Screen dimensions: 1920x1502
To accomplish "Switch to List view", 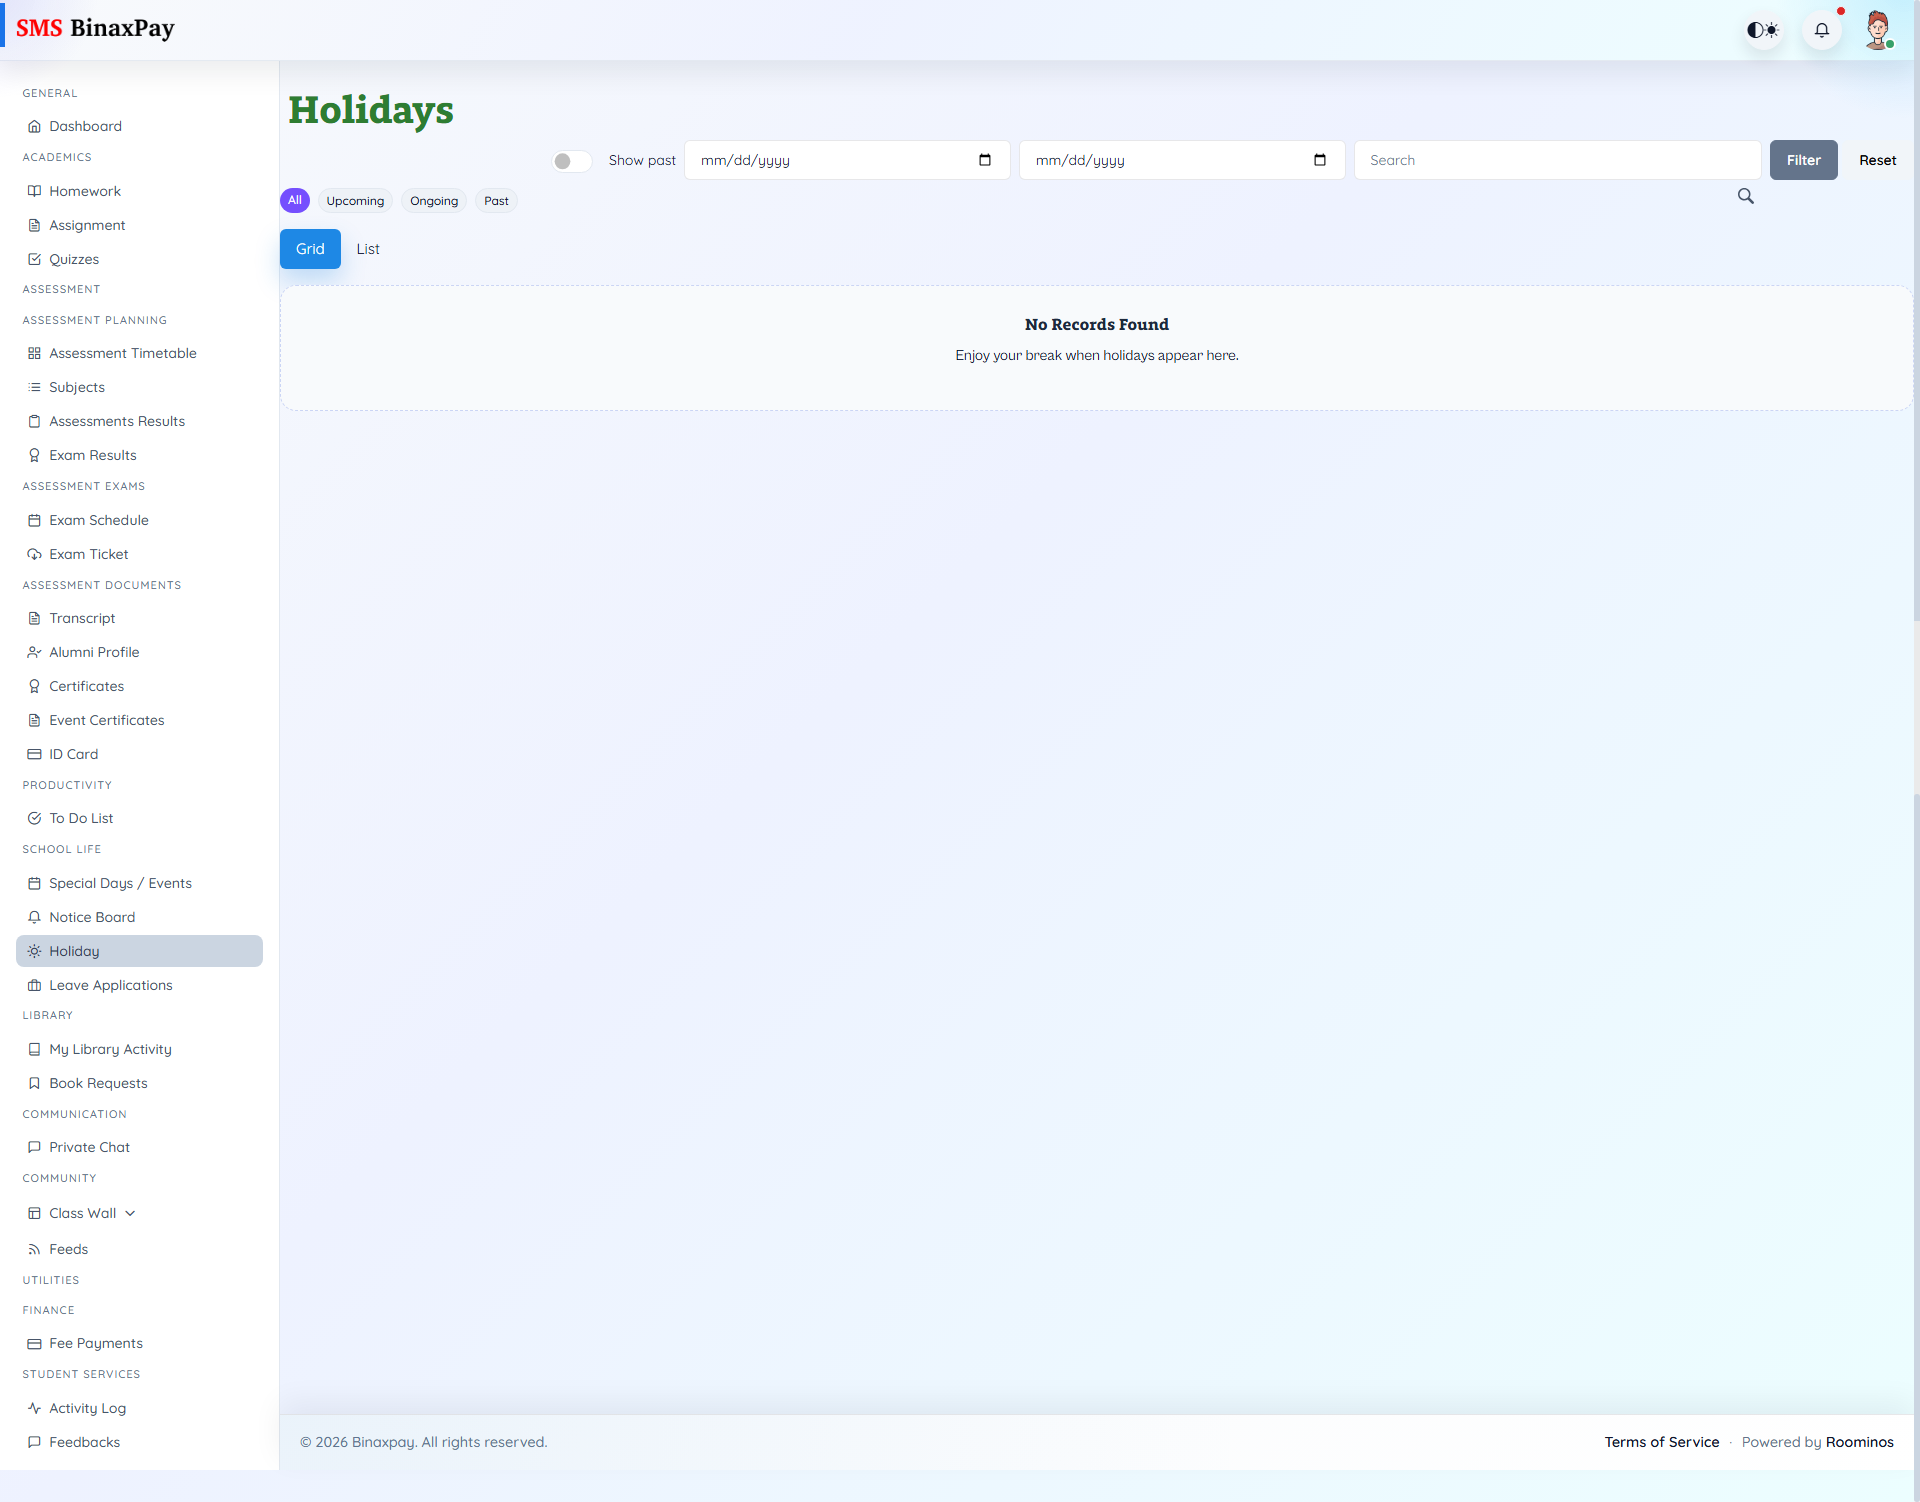I will point(367,248).
